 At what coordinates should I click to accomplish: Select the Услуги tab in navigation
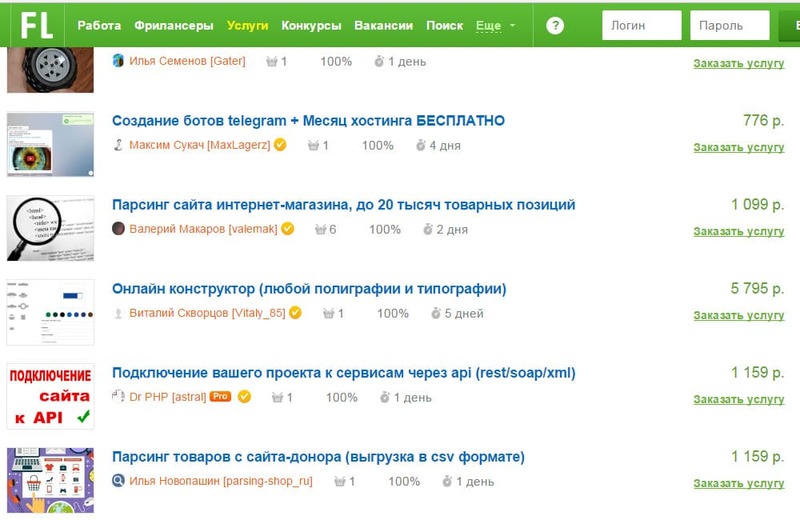[x=247, y=25]
